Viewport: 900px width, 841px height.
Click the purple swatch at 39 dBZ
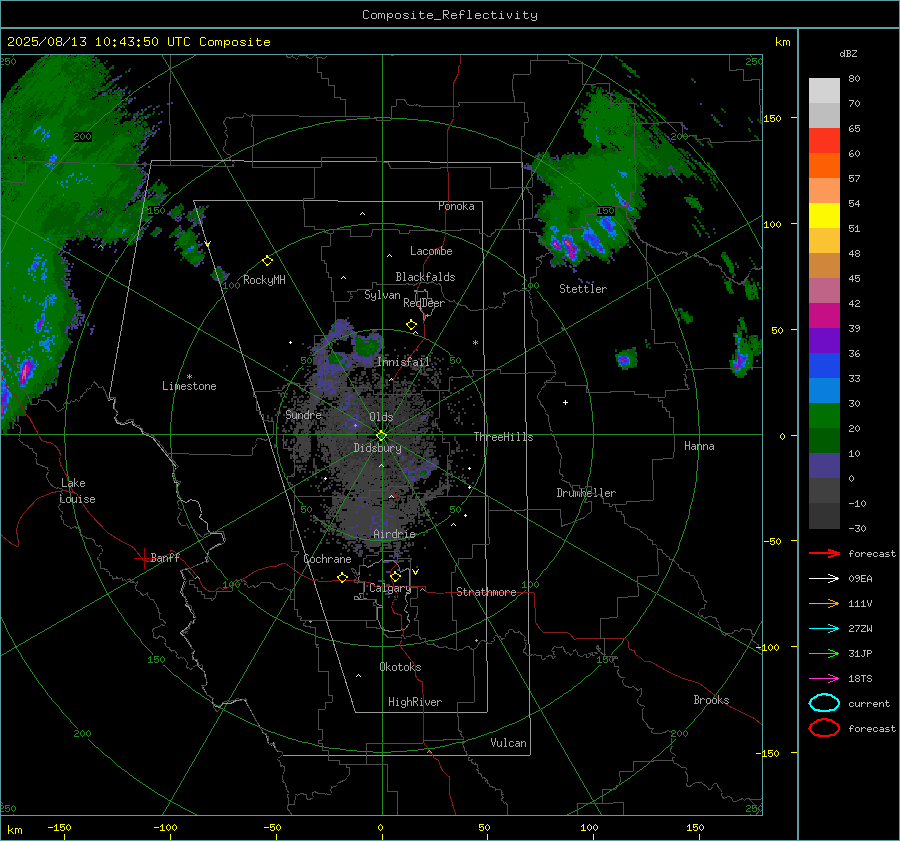(x=824, y=341)
